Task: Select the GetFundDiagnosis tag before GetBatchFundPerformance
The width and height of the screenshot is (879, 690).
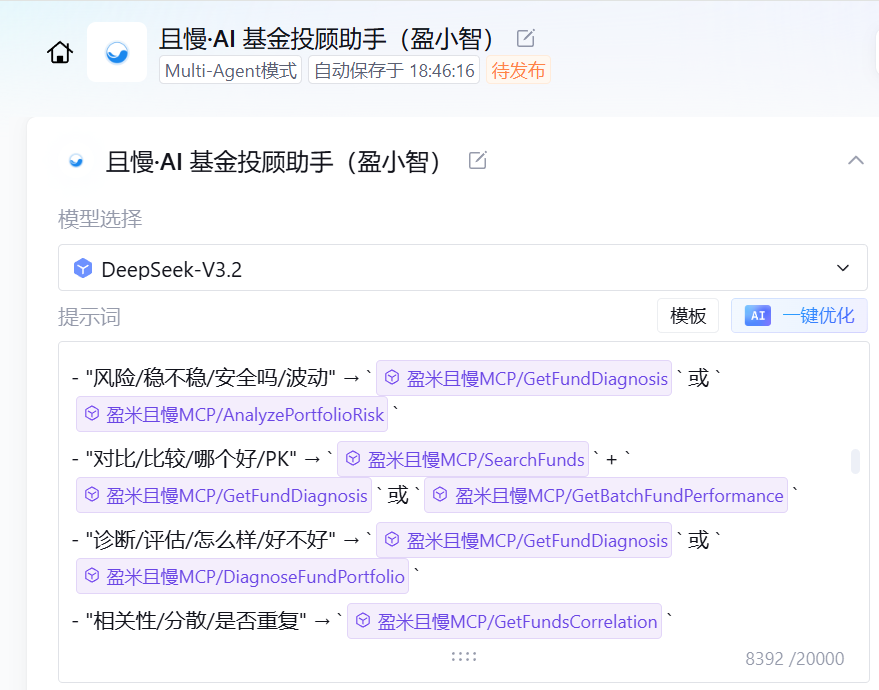Action: point(224,495)
